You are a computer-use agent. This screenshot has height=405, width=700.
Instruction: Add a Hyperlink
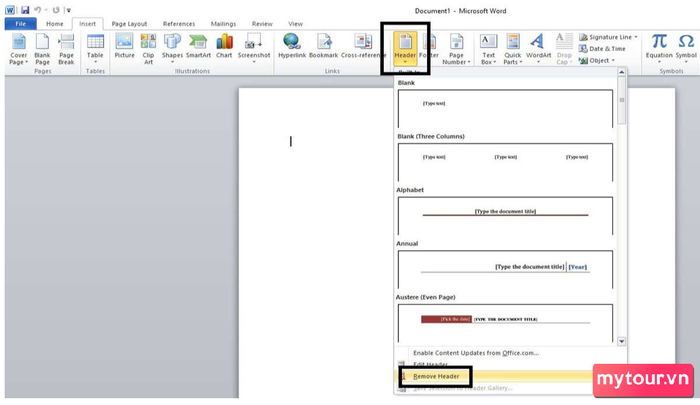[292, 46]
